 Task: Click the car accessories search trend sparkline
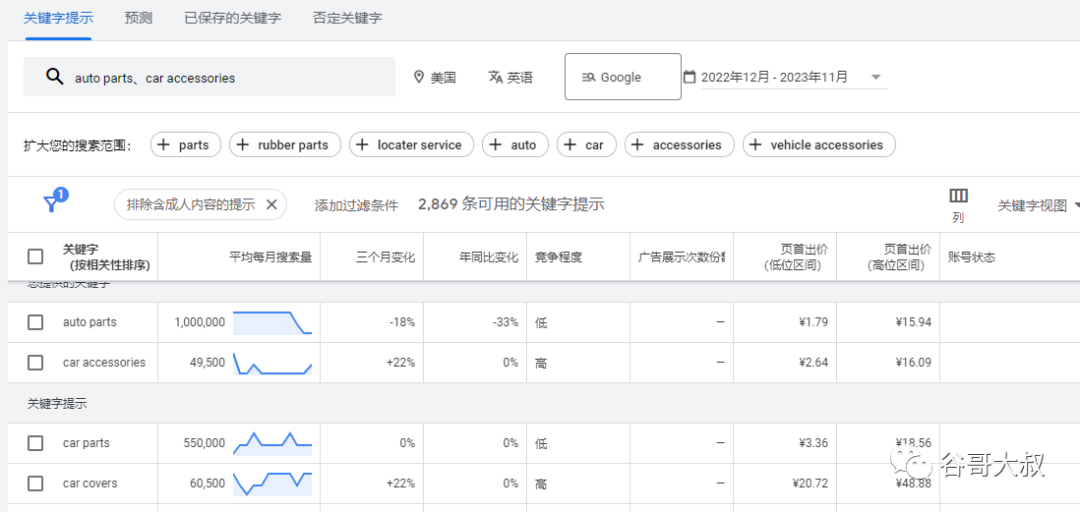point(272,363)
